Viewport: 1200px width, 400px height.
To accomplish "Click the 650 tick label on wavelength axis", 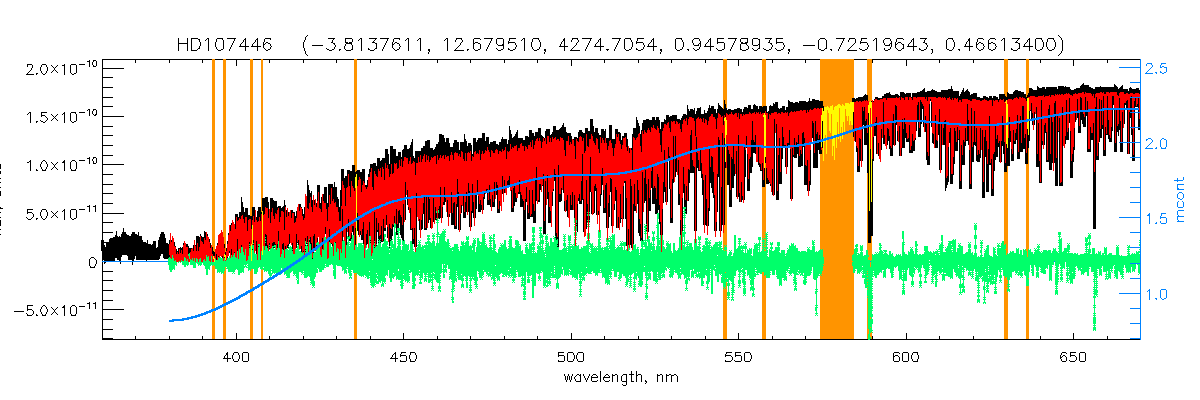I will pos(1072,358).
